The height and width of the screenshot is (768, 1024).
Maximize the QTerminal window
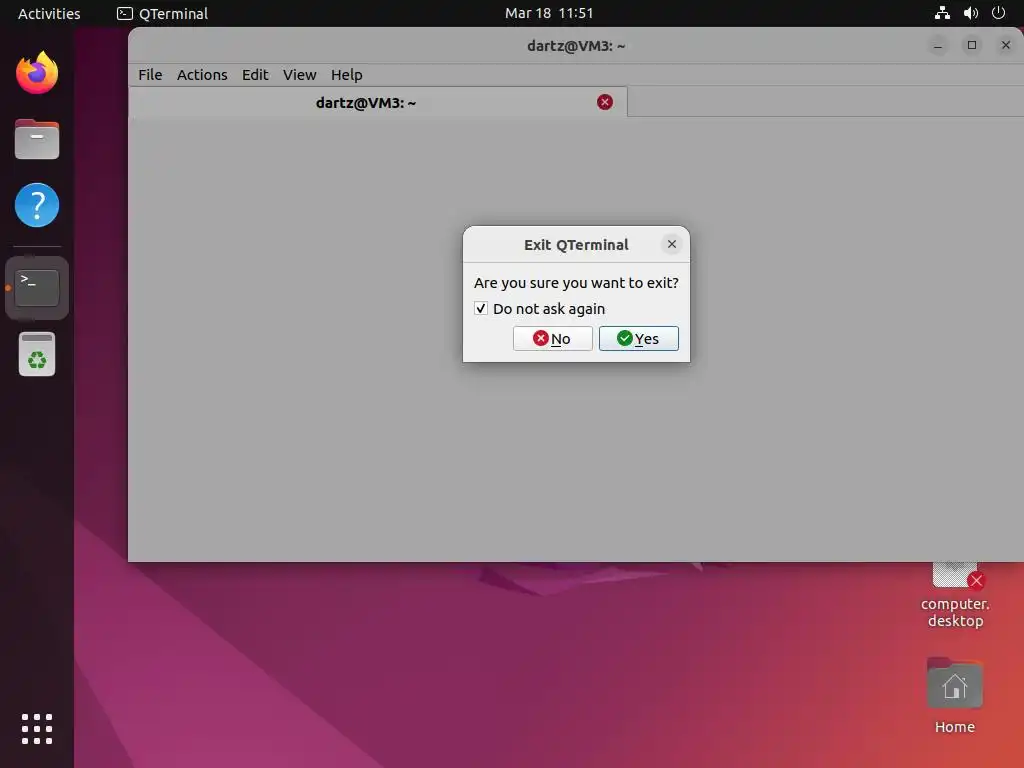pos(972,45)
